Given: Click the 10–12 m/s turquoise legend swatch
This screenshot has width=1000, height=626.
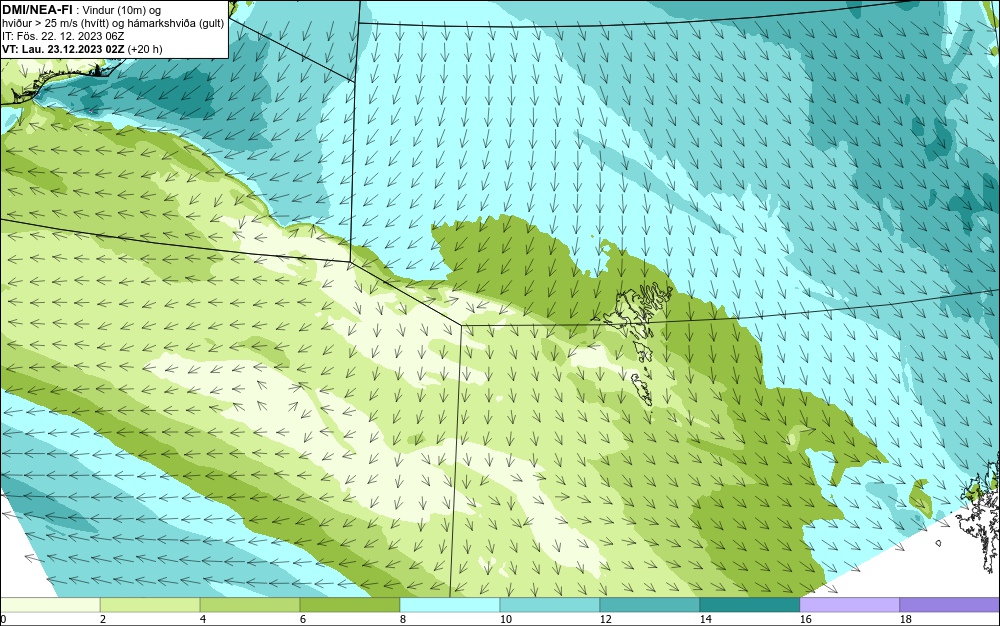Looking at the screenshot, I should [550, 605].
